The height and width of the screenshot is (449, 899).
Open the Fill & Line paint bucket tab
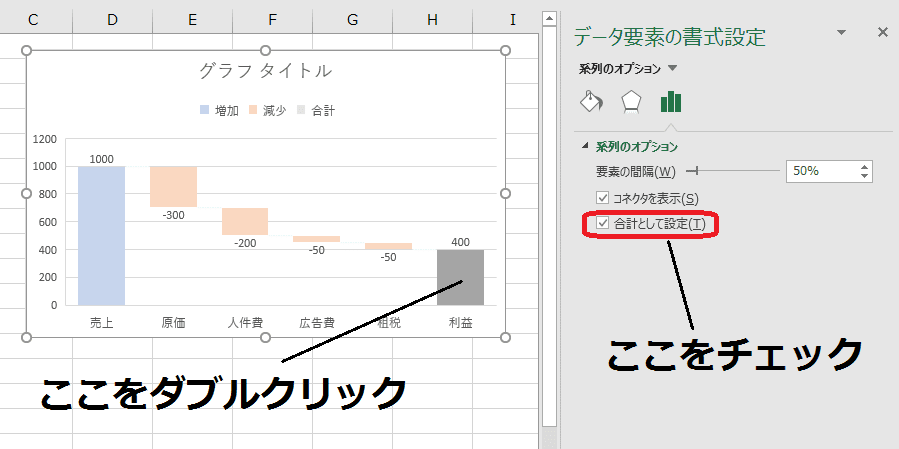pyautogui.click(x=592, y=102)
